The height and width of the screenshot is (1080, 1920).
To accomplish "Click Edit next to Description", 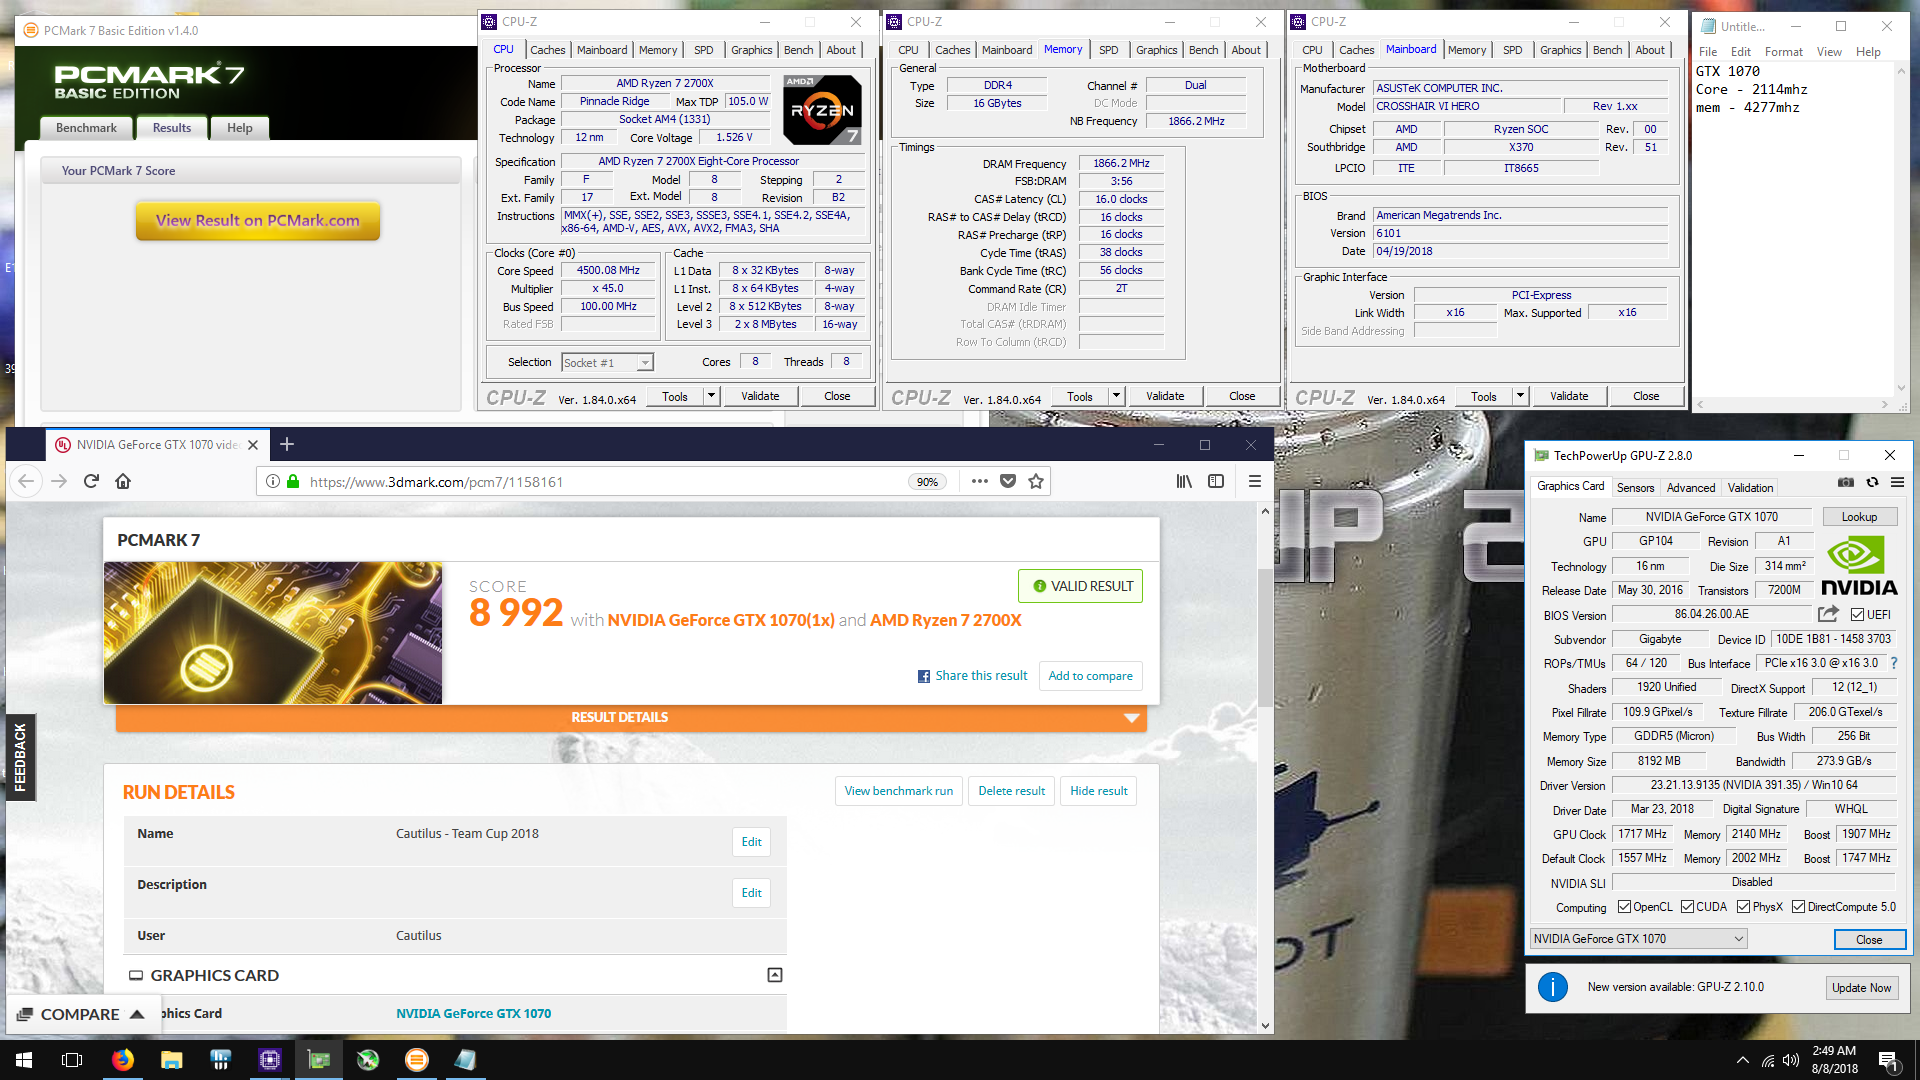I will coord(751,893).
